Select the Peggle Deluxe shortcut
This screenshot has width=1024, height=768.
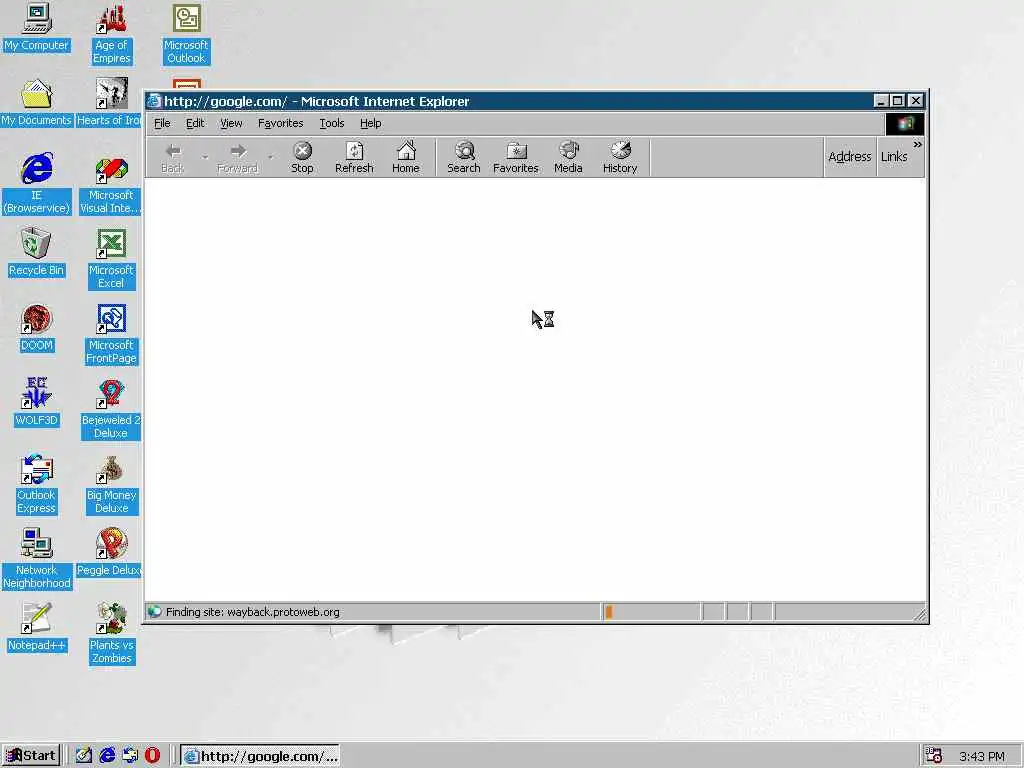110,552
